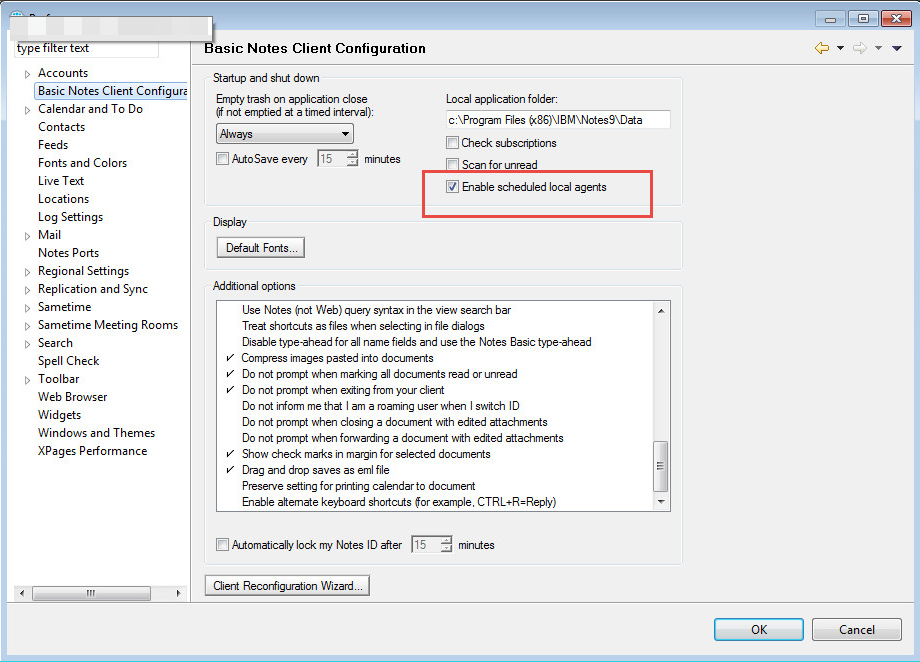The image size is (920, 662).
Task: Click tree panel scroll right arrow
Action: 178,593
